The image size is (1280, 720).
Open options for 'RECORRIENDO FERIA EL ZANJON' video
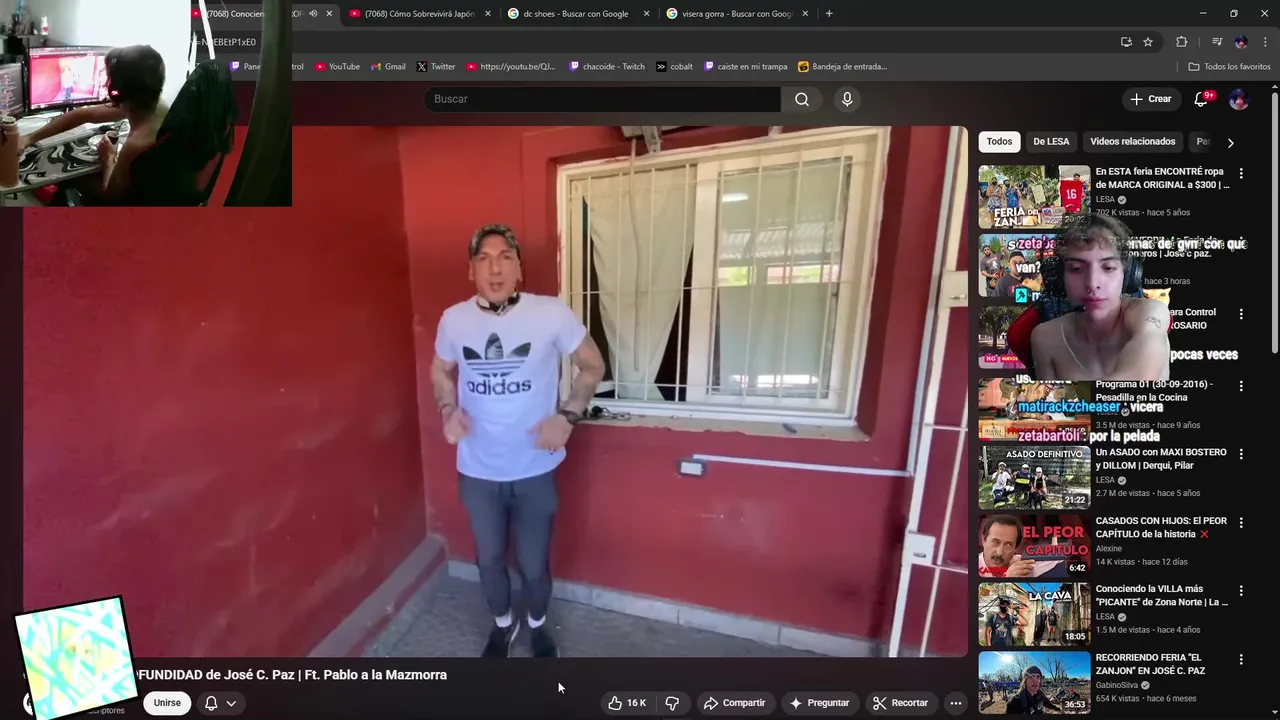coord(1241,660)
